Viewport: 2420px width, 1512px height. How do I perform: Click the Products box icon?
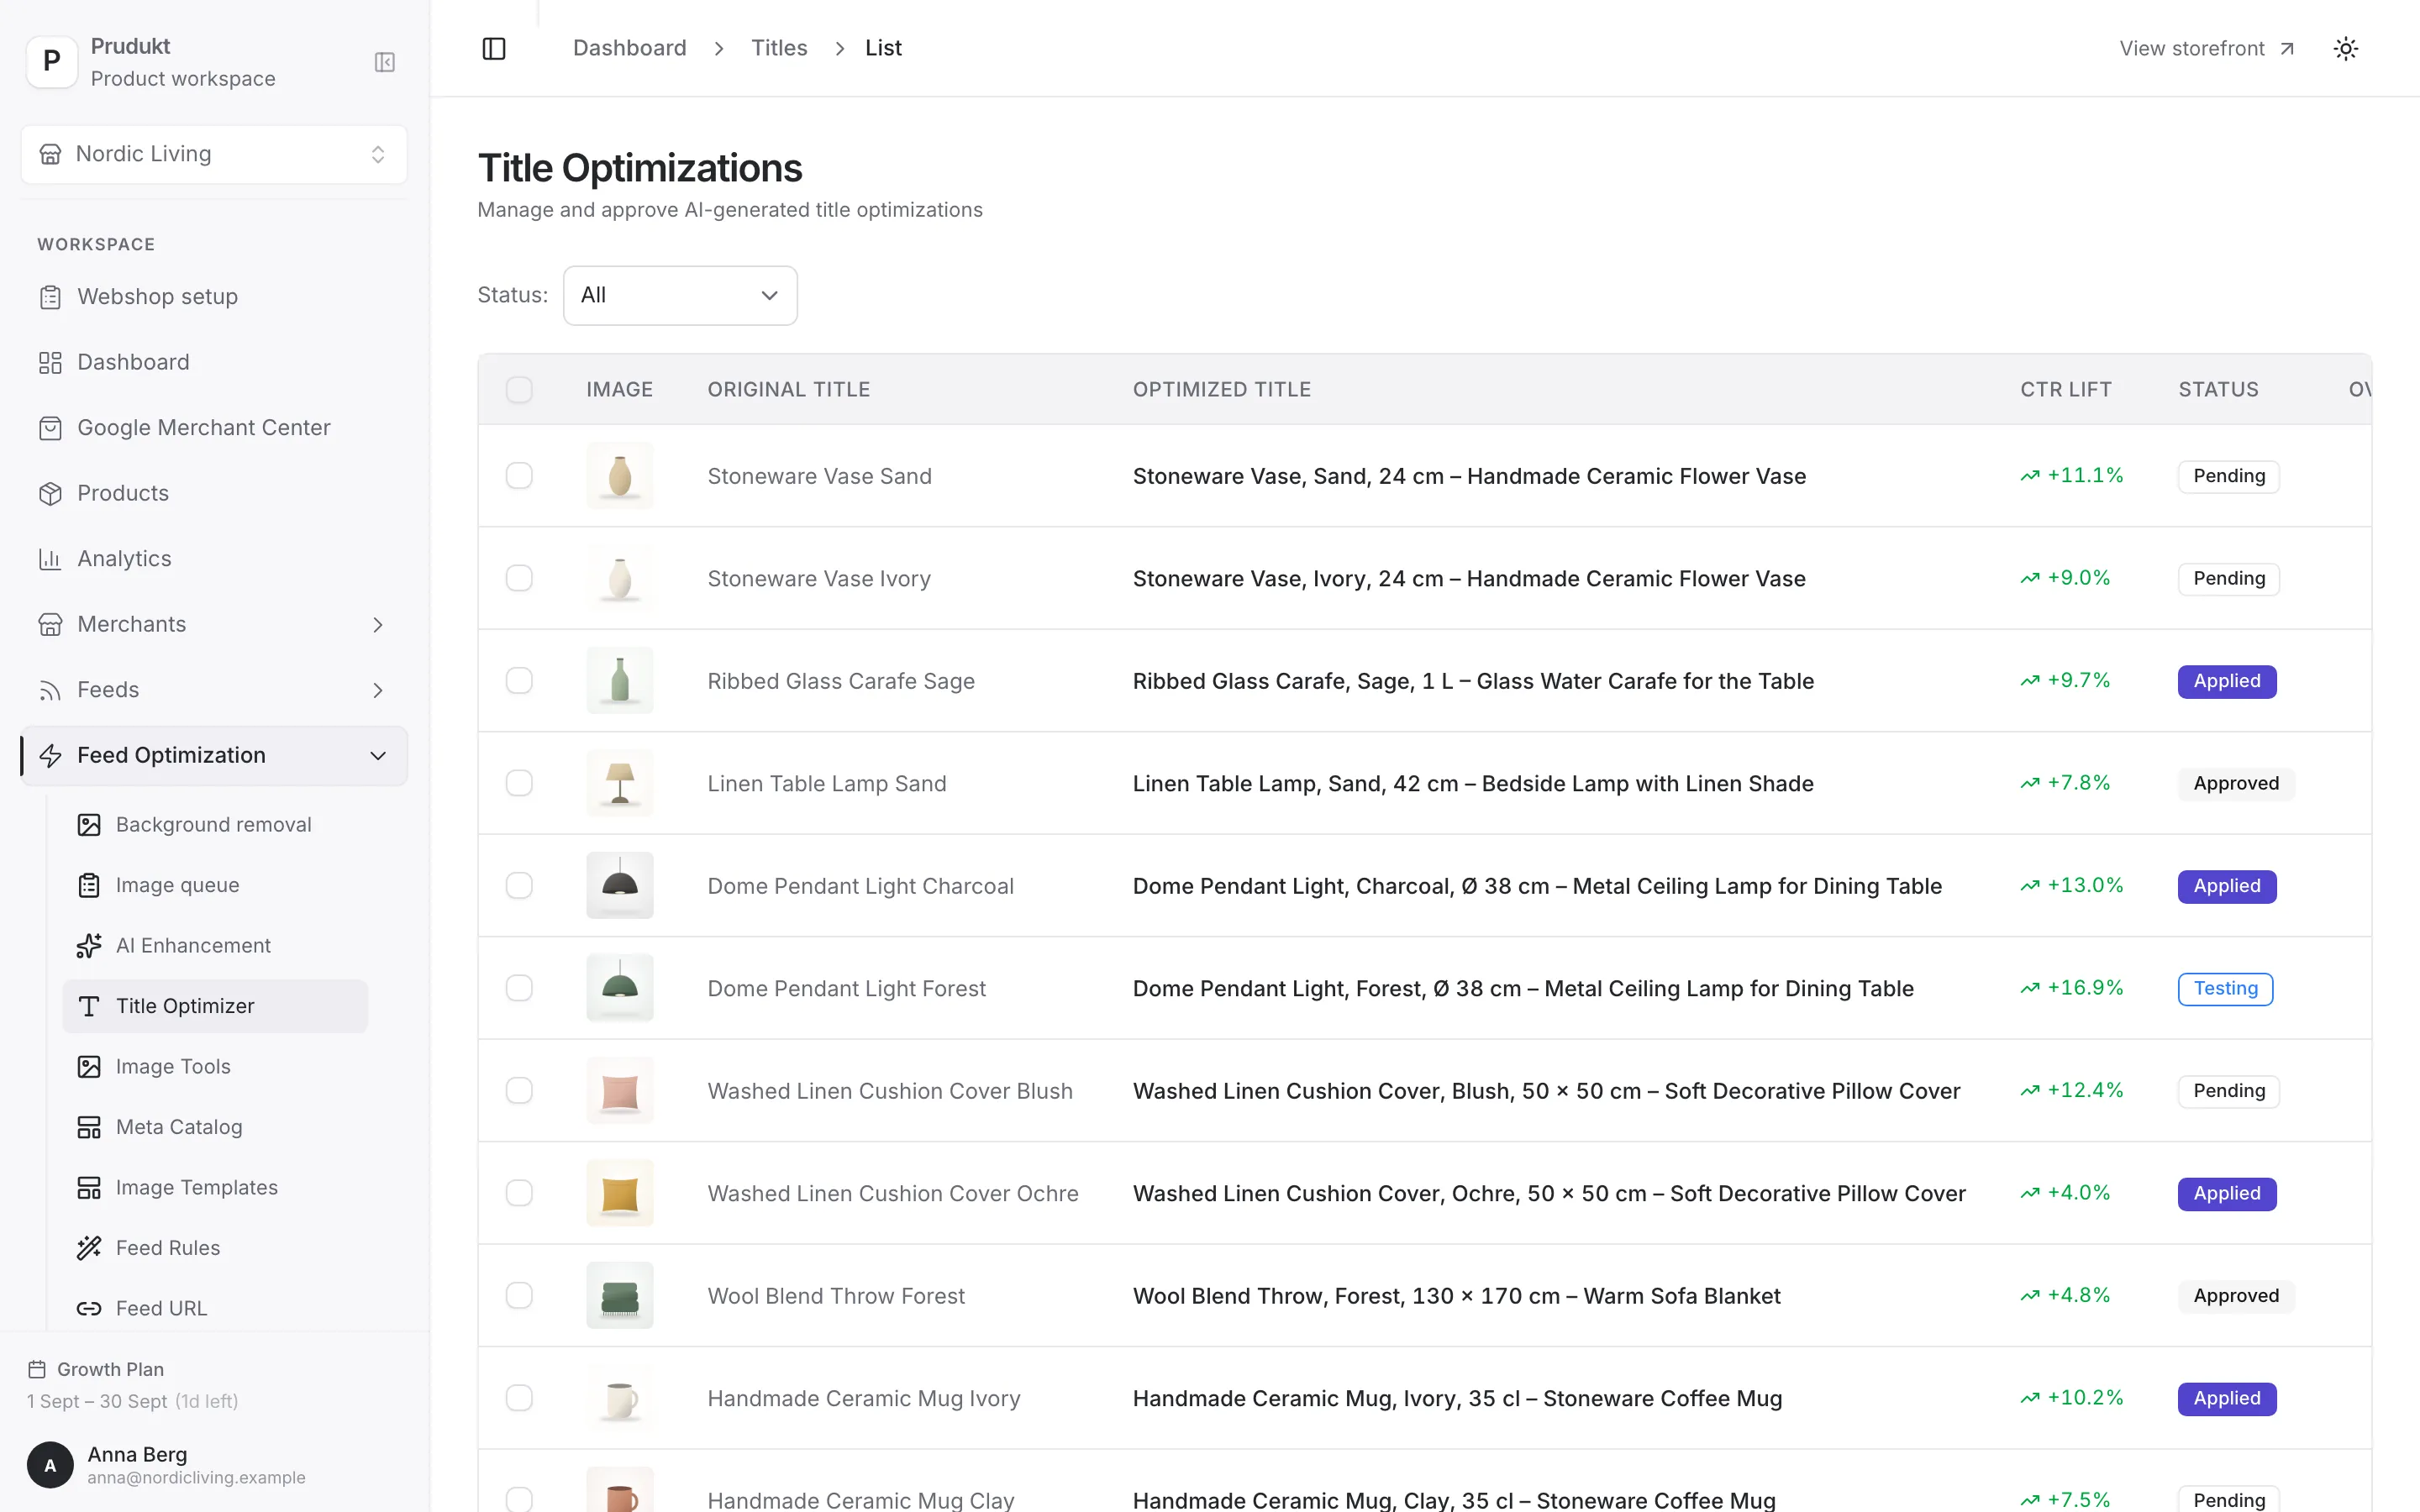[50, 493]
